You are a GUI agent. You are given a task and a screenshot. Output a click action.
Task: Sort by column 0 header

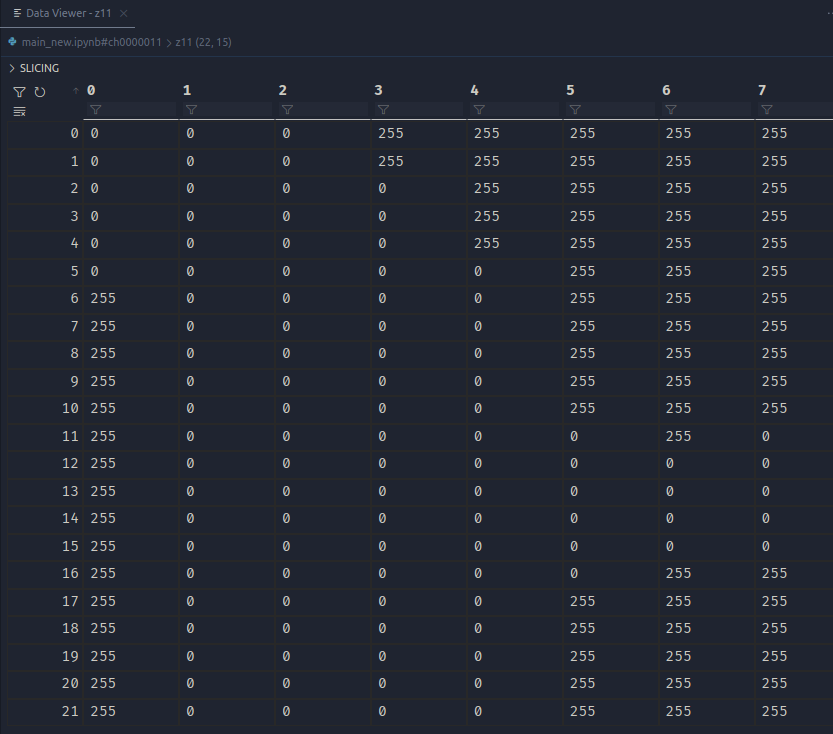(x=91, y=90)
